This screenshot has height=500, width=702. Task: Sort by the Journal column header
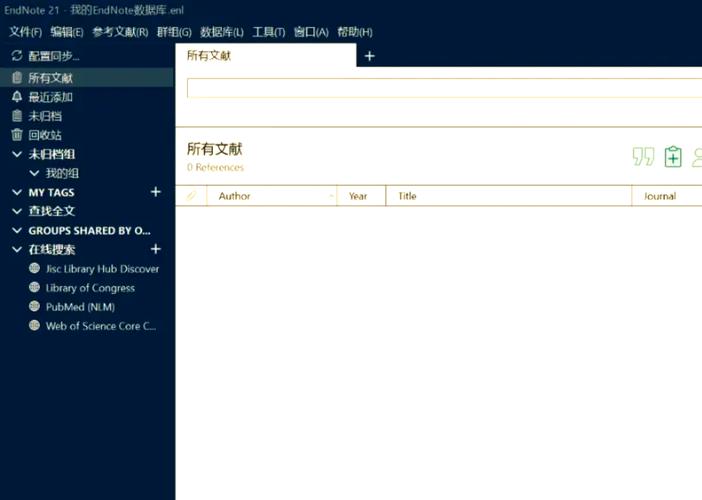(x=667, y=196)
